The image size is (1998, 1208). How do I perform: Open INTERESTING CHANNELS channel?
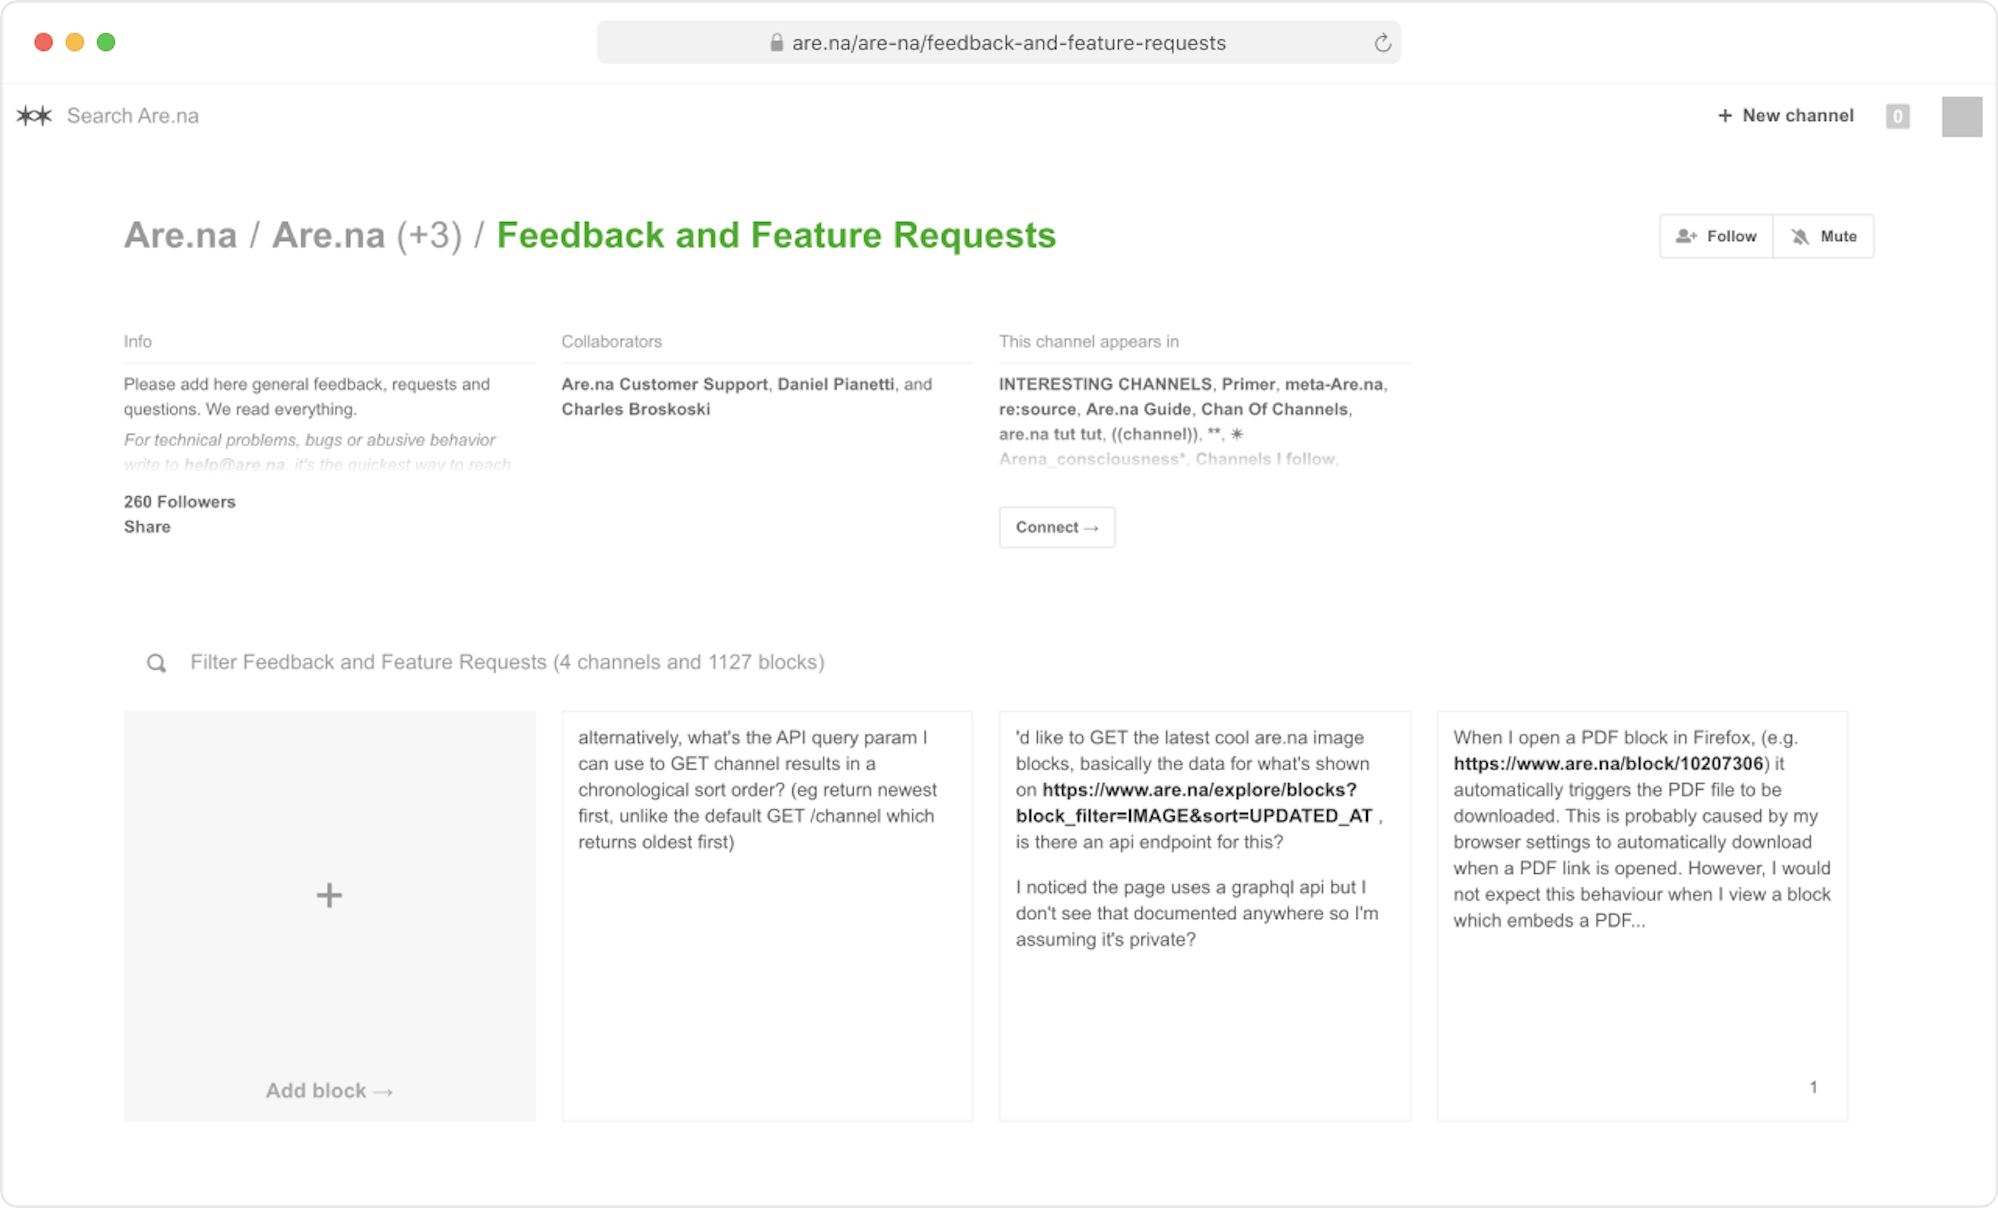pos(1105,384)
